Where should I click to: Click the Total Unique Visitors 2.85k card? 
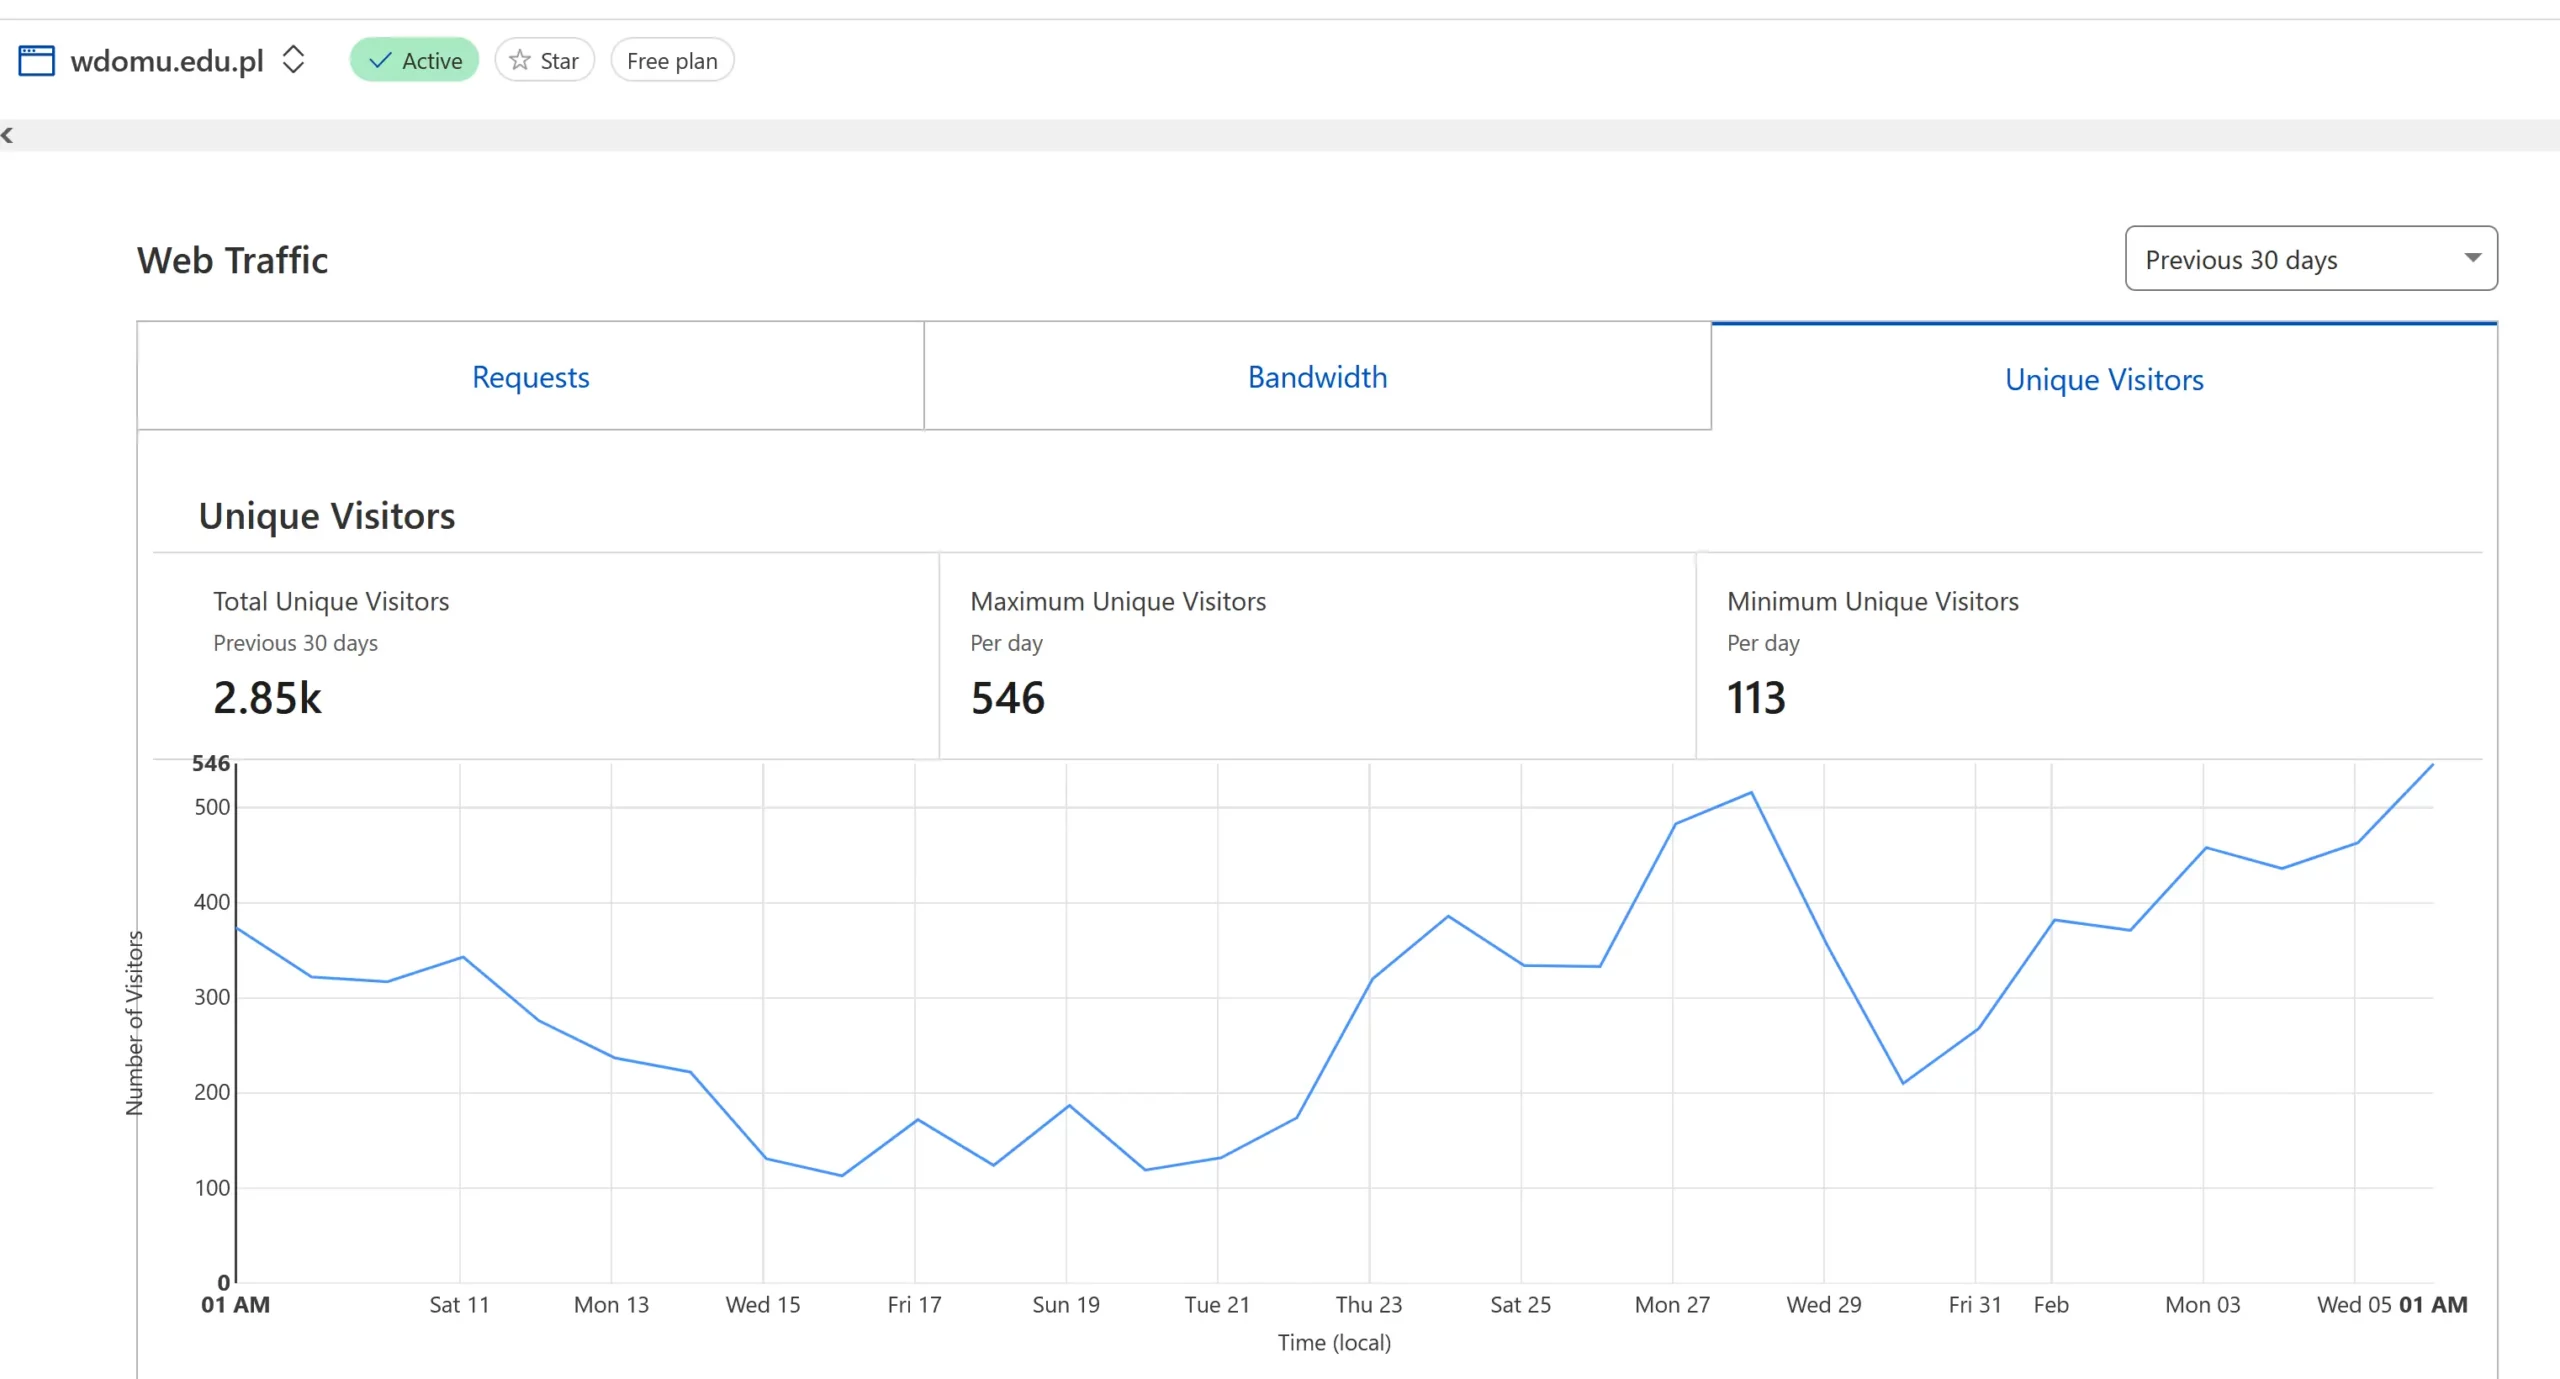pos(267,697)
